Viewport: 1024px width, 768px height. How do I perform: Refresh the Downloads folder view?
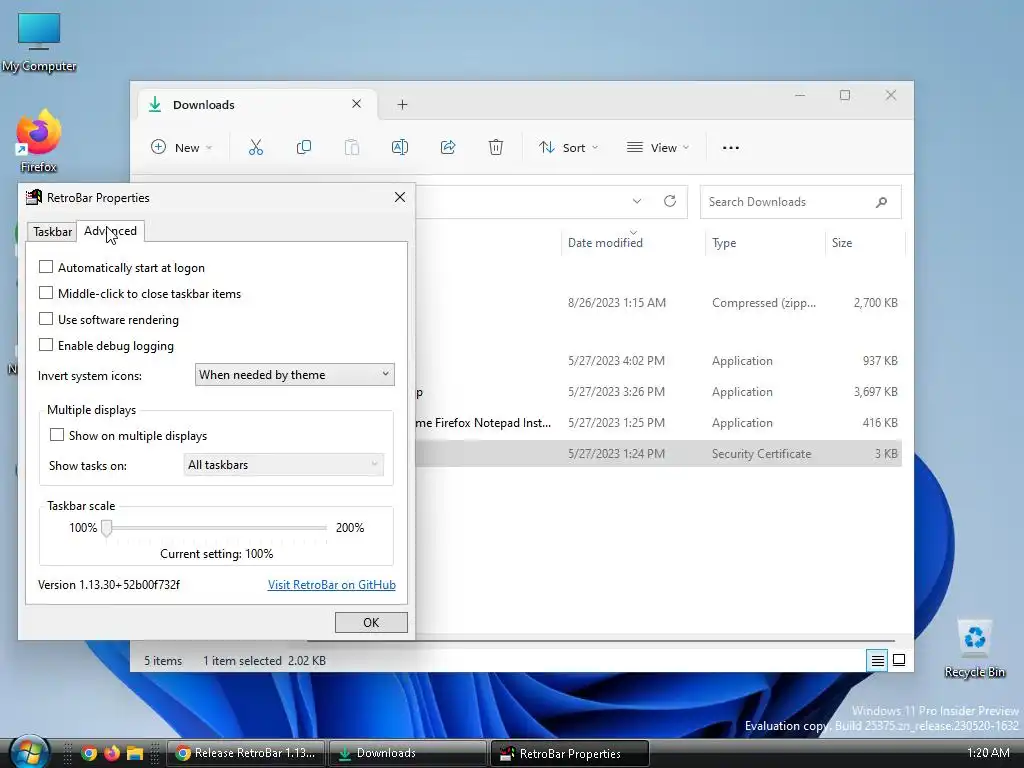coord(669,201)
